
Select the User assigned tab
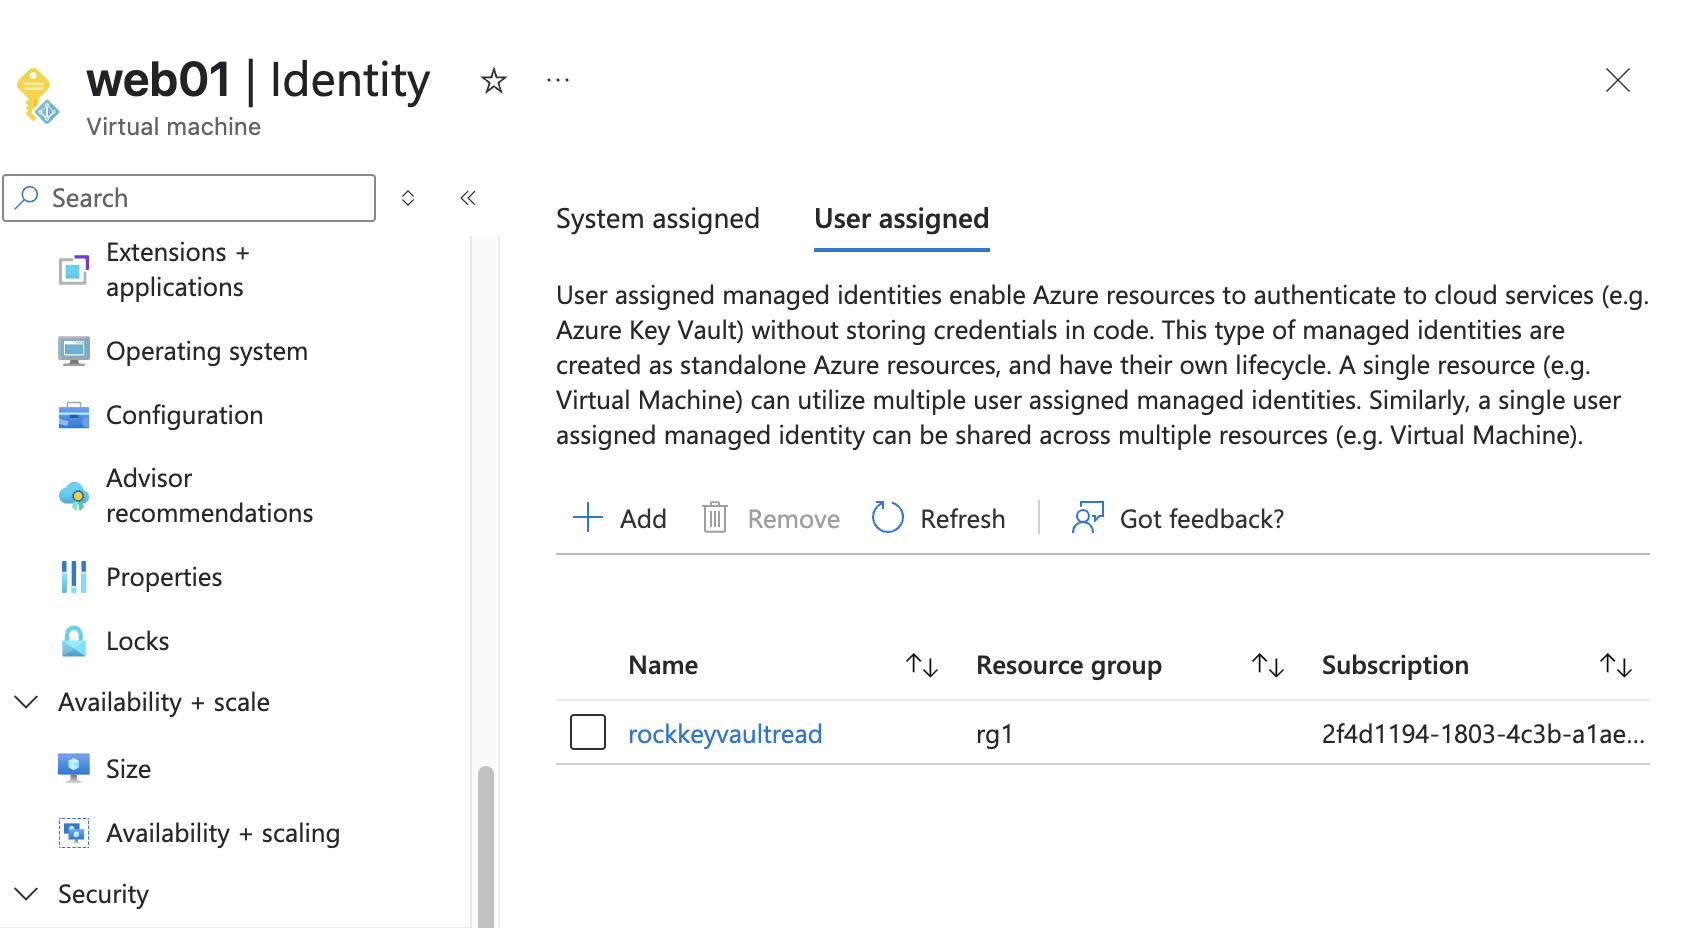tap(902, 219)
